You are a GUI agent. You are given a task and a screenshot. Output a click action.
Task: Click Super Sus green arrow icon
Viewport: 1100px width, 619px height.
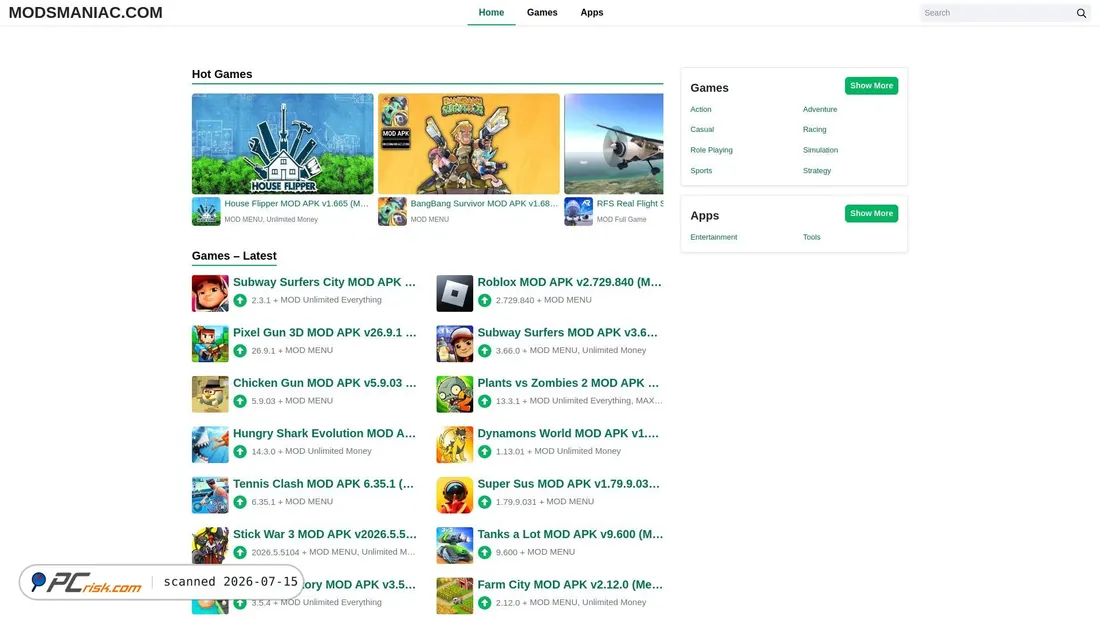pyautogui.click(x=485, y=502)
